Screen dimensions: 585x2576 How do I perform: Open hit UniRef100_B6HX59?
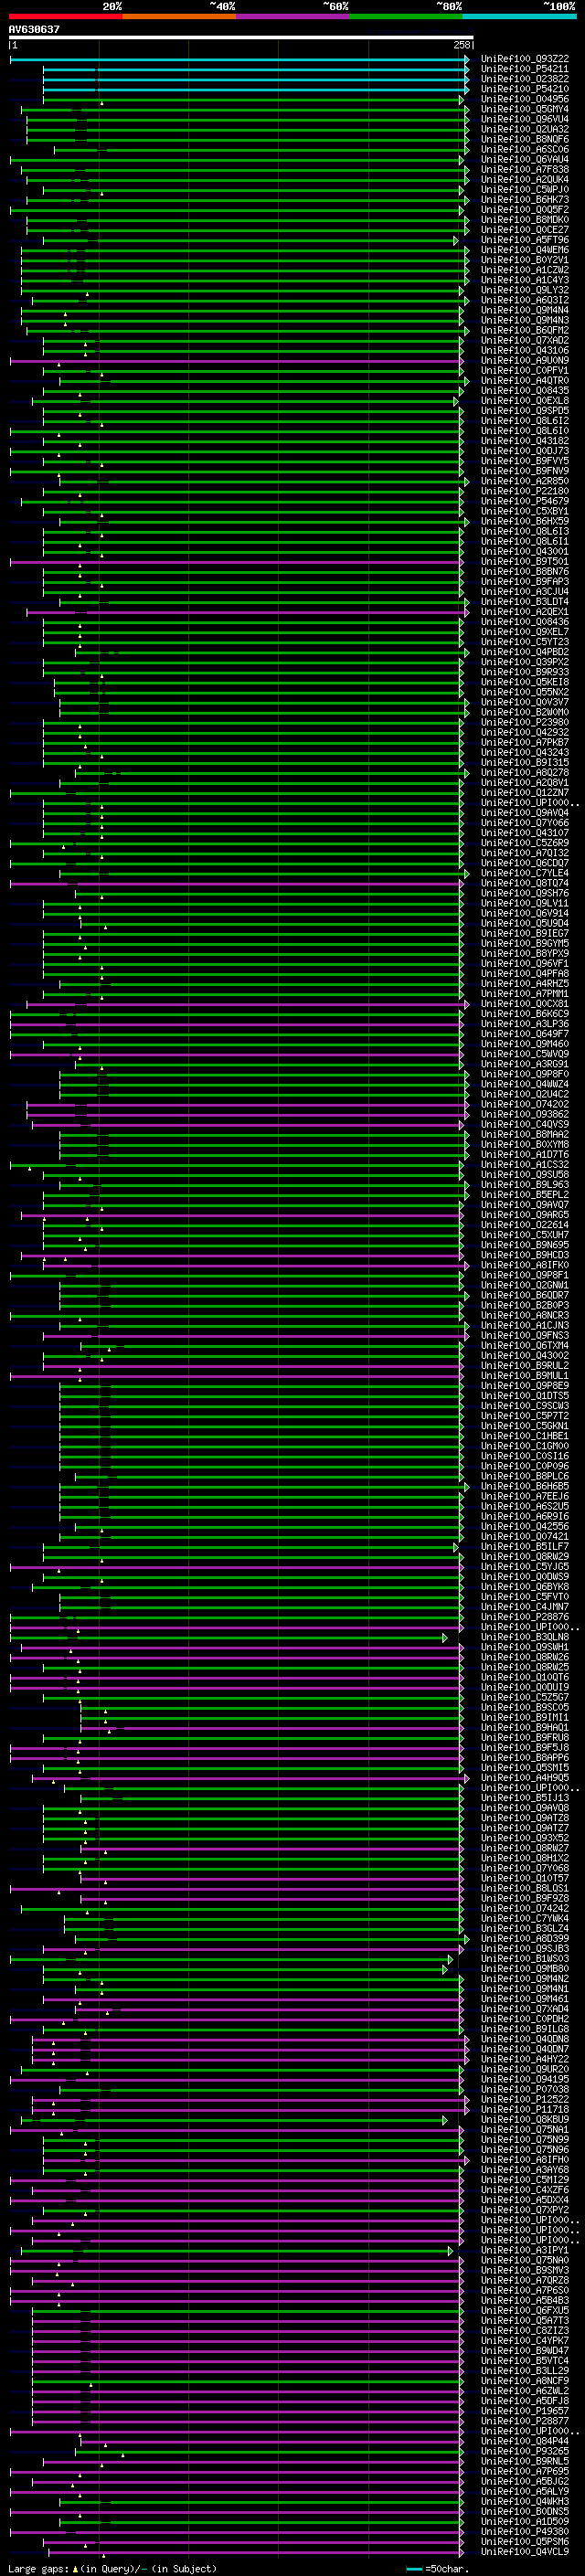pos(525,521)
